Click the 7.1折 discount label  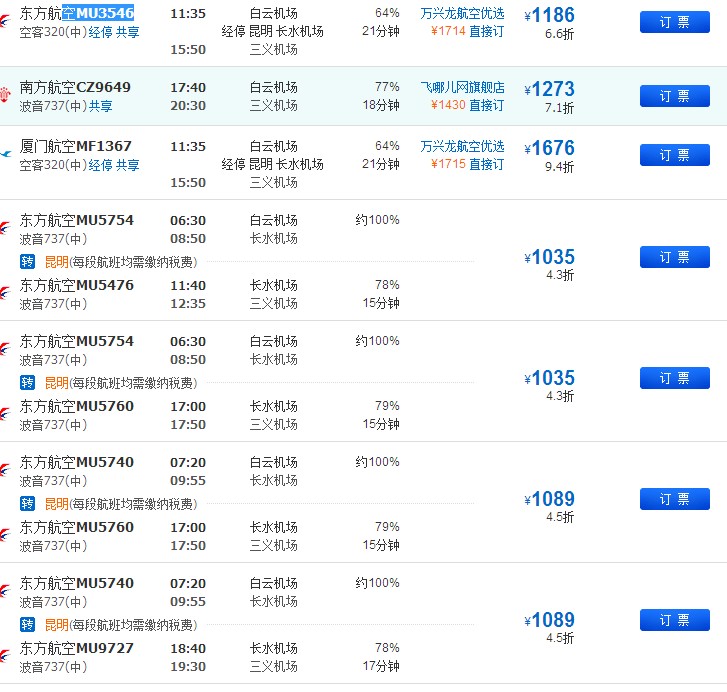coord(560,108)
